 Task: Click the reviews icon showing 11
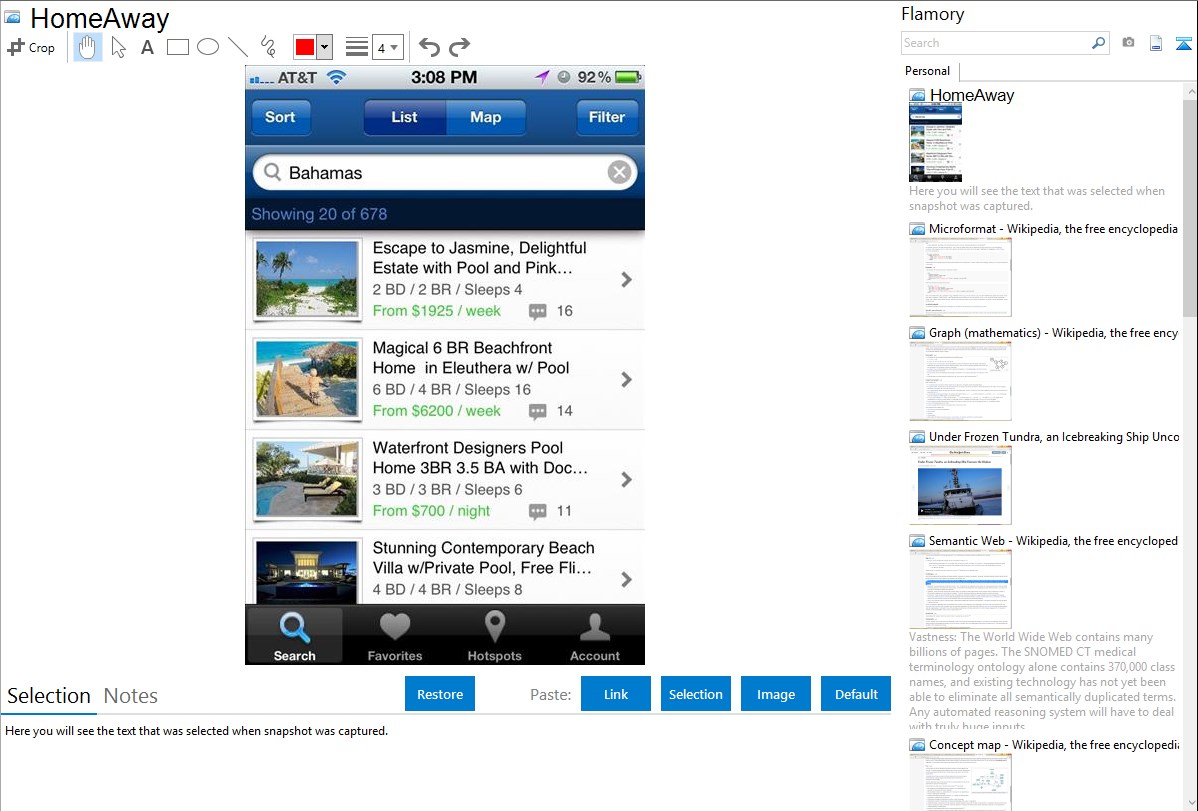pos(538,511)
